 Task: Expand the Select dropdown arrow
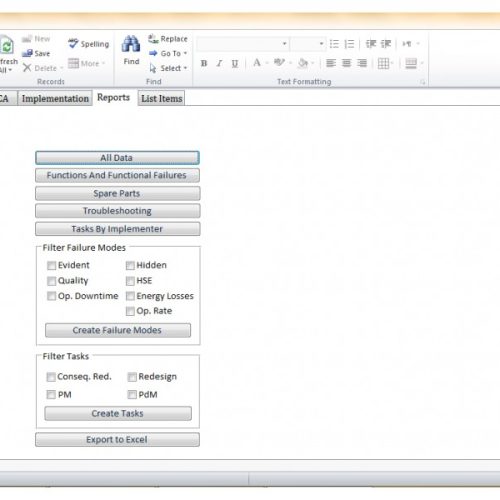coord(185,68)
